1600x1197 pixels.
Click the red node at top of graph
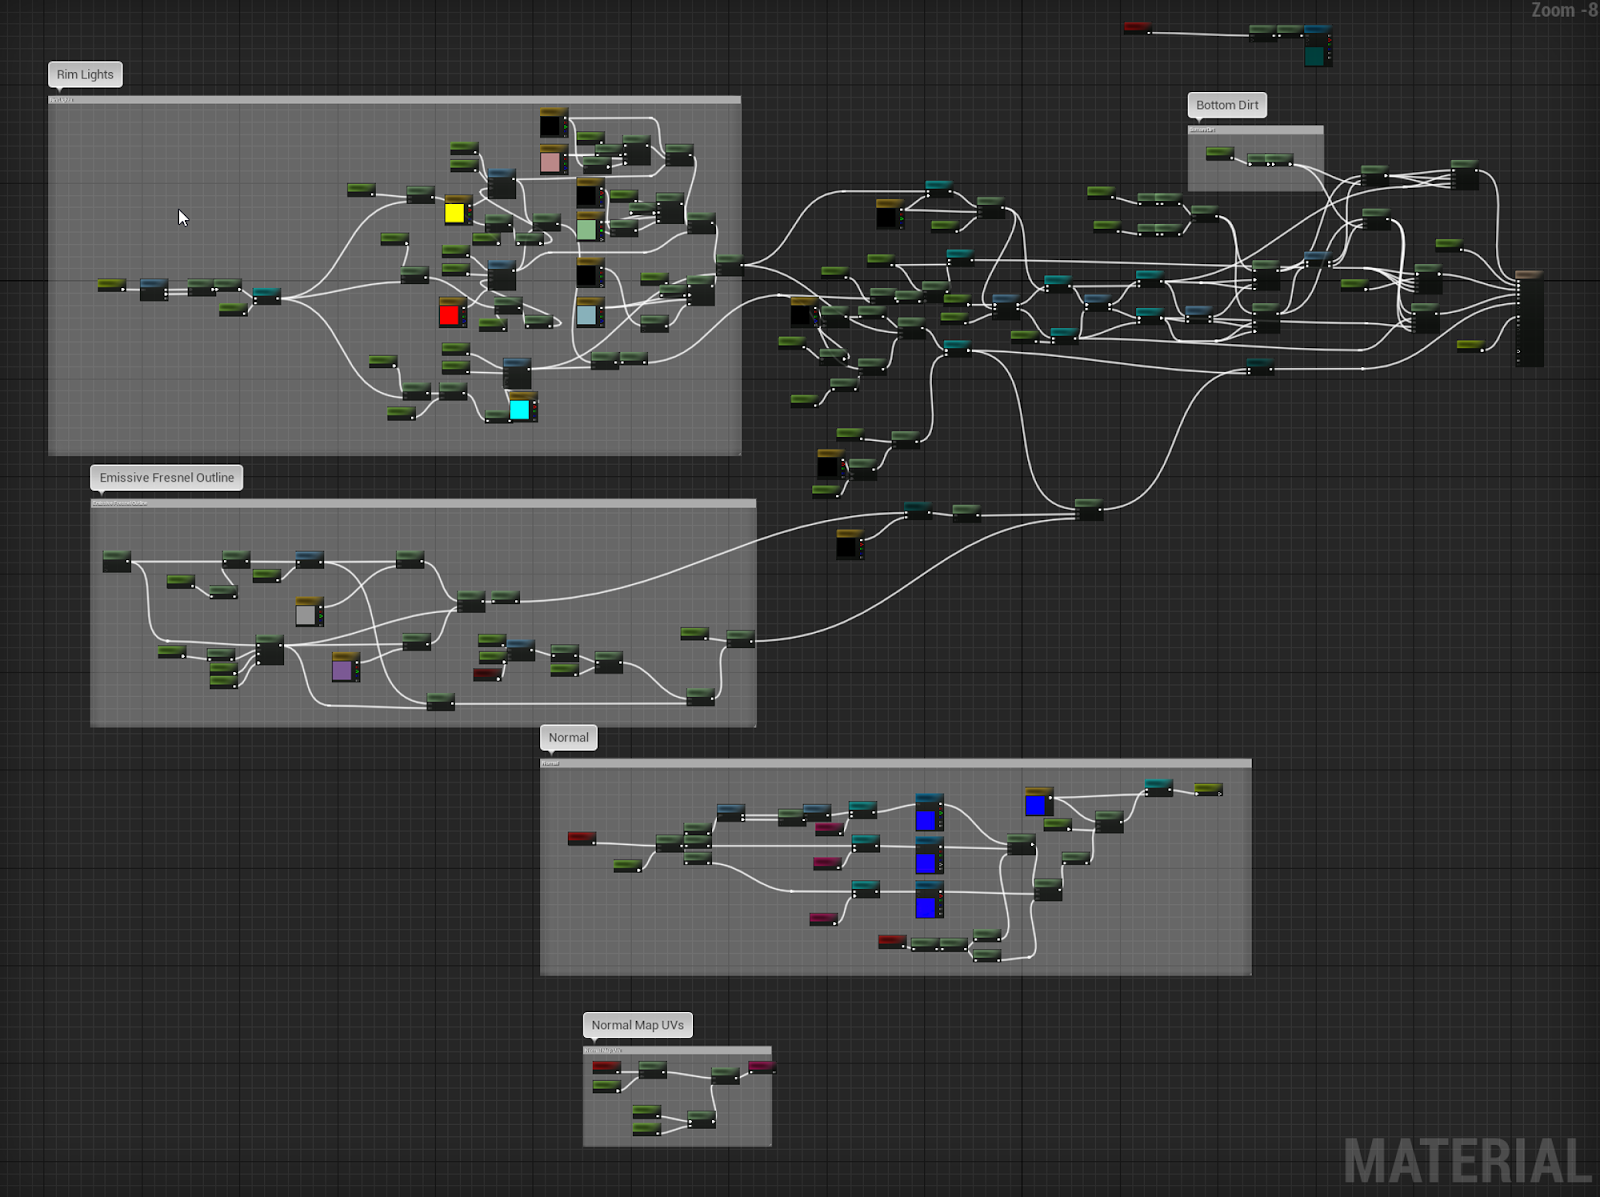click(x=1136, y=27)
